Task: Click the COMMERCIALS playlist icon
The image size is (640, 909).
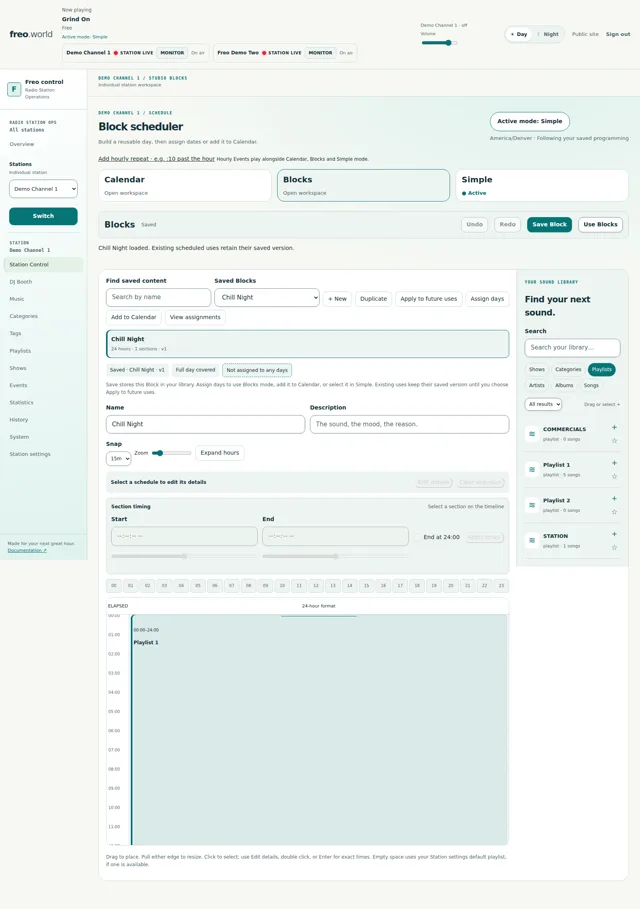Action: click(532, 434)
